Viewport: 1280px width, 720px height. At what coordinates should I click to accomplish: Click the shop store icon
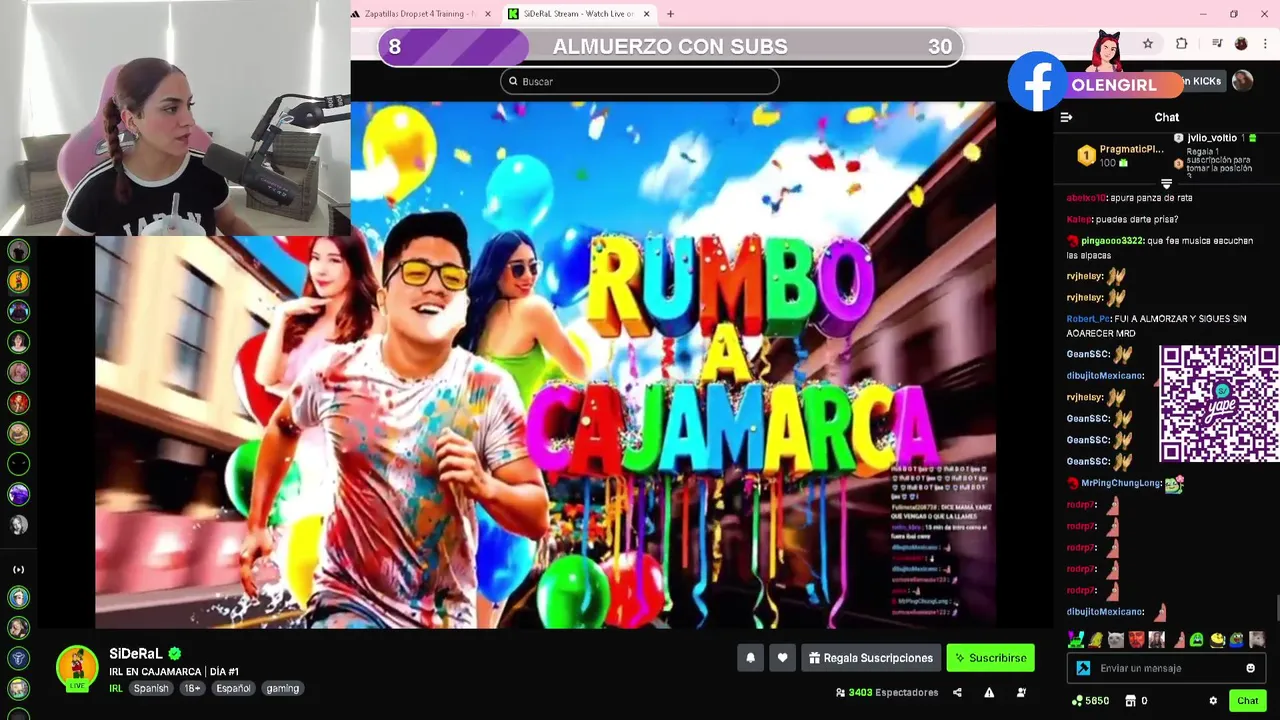click(x=1131, y=701)
